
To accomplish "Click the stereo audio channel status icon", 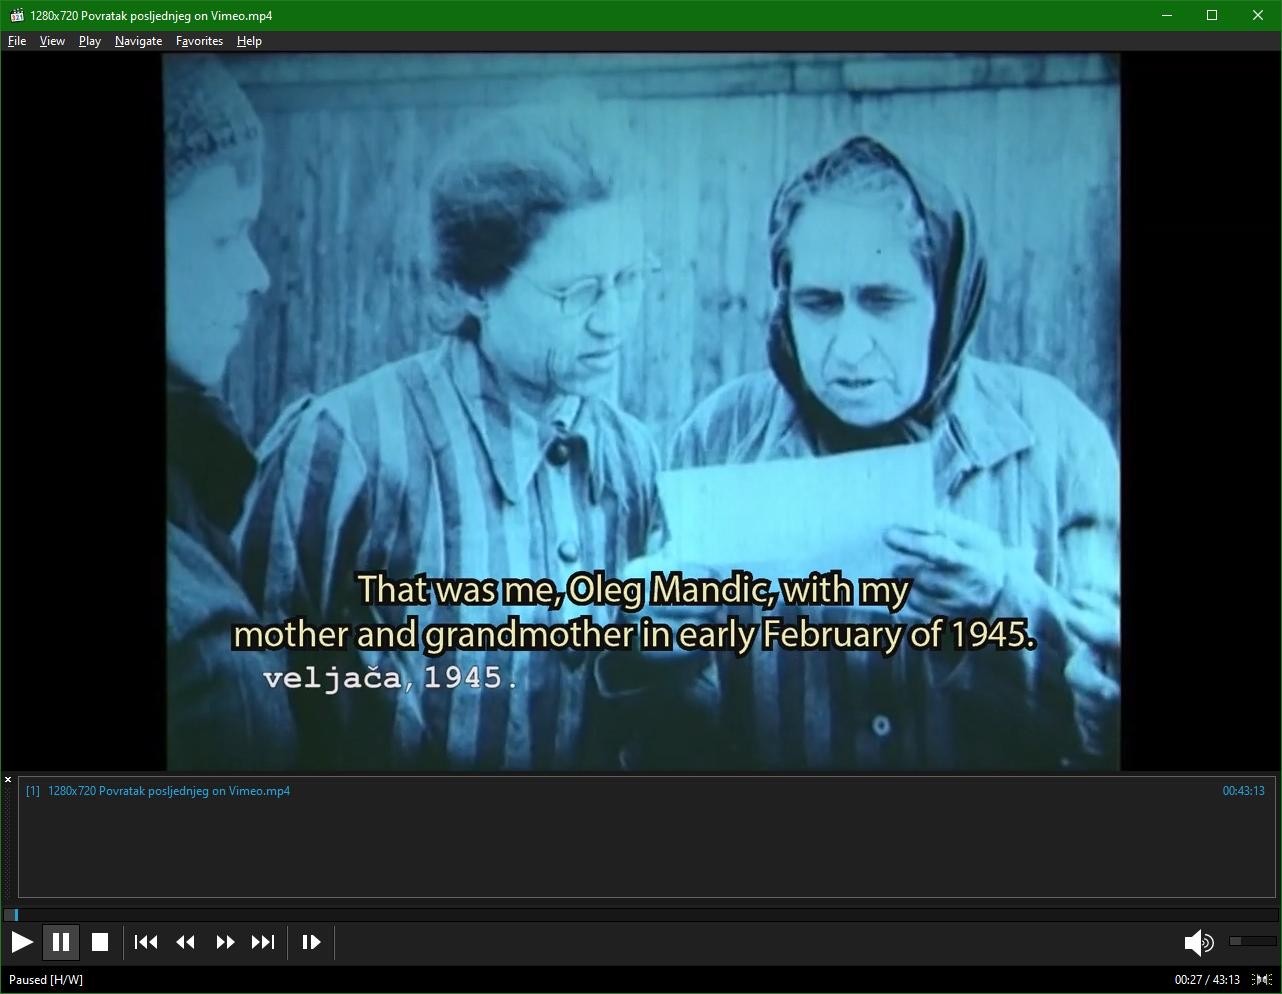I will (x=1262, y=980).
